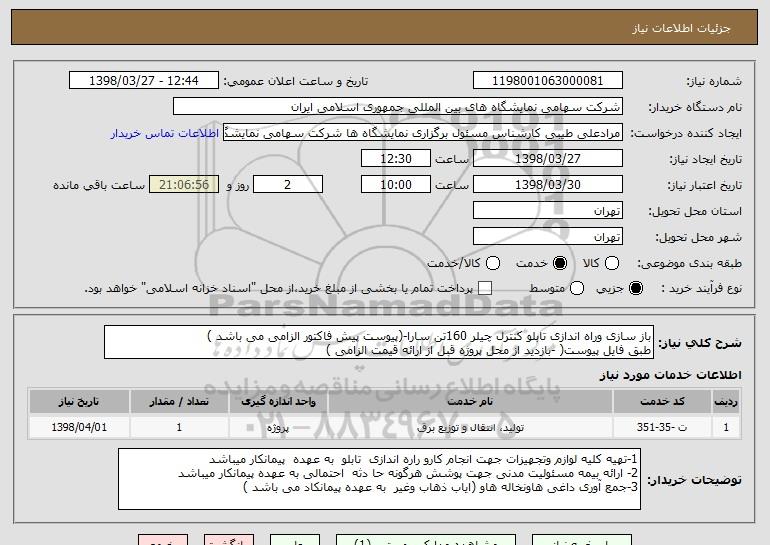
Task: Click the اطلاعات خدمات مورد نیاز heading
Action: [x=671, y=375]
